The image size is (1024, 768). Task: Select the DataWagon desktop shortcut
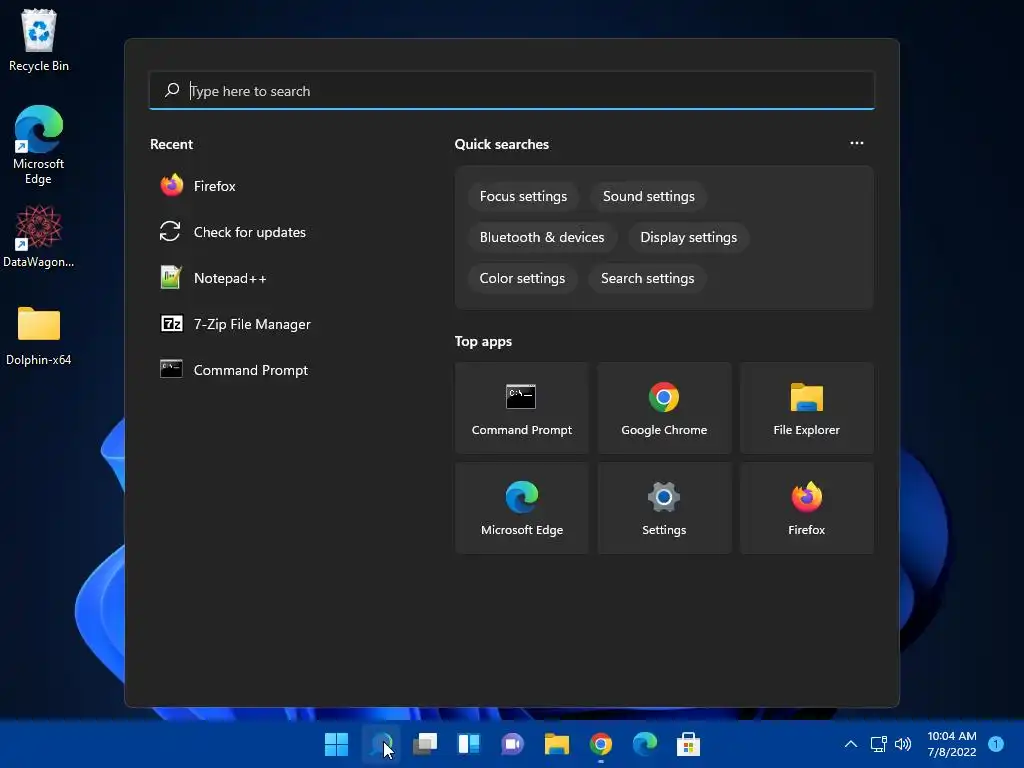(39, 236)
